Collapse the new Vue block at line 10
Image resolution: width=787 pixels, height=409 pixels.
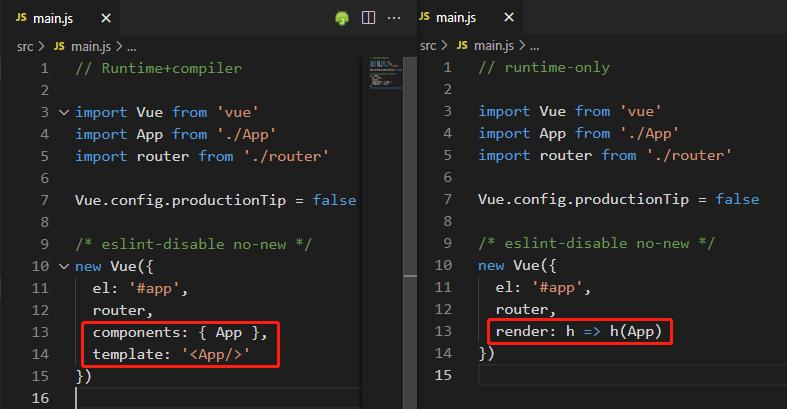pos(64,266)
